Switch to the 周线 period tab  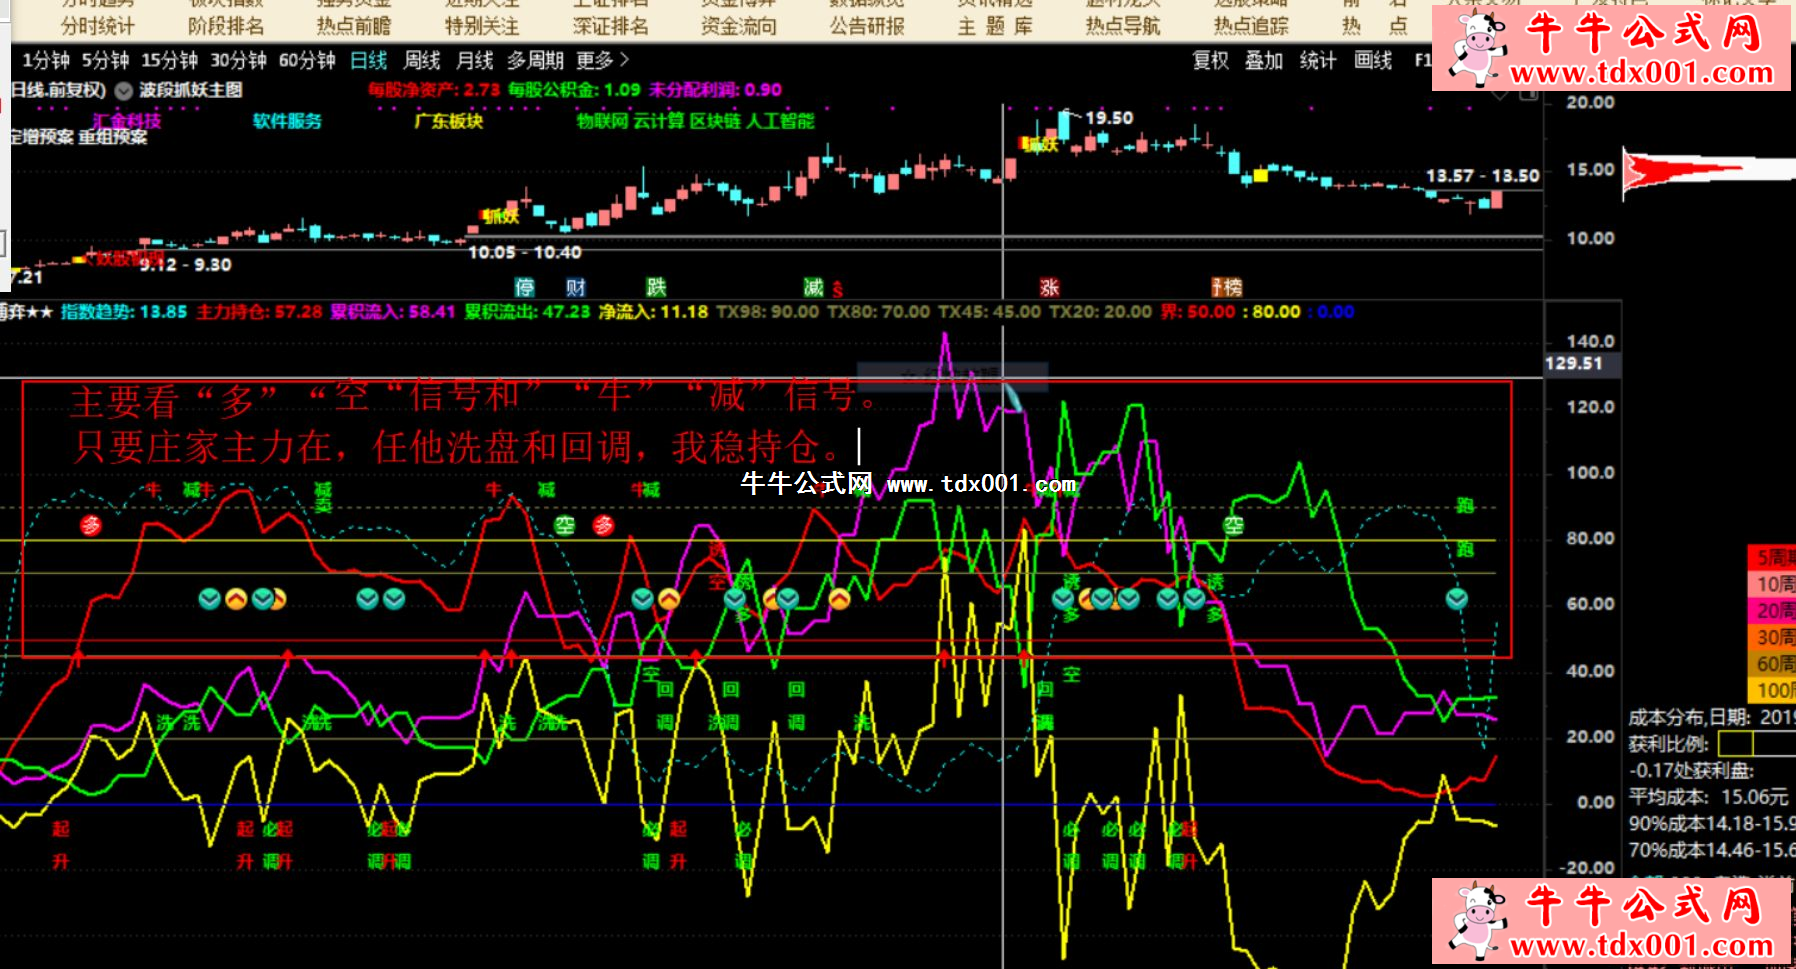coord(422,61)
